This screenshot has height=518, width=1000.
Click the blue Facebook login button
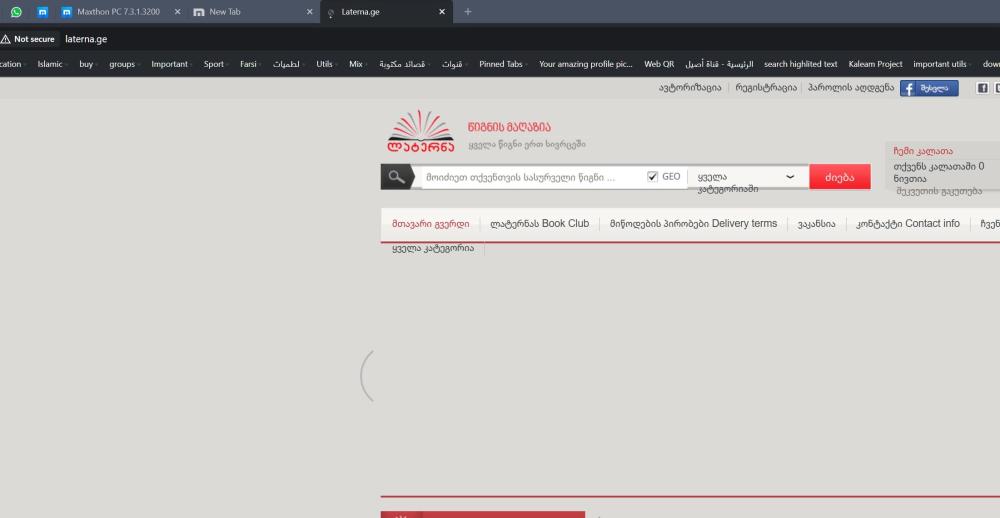(x=929, y=89)
